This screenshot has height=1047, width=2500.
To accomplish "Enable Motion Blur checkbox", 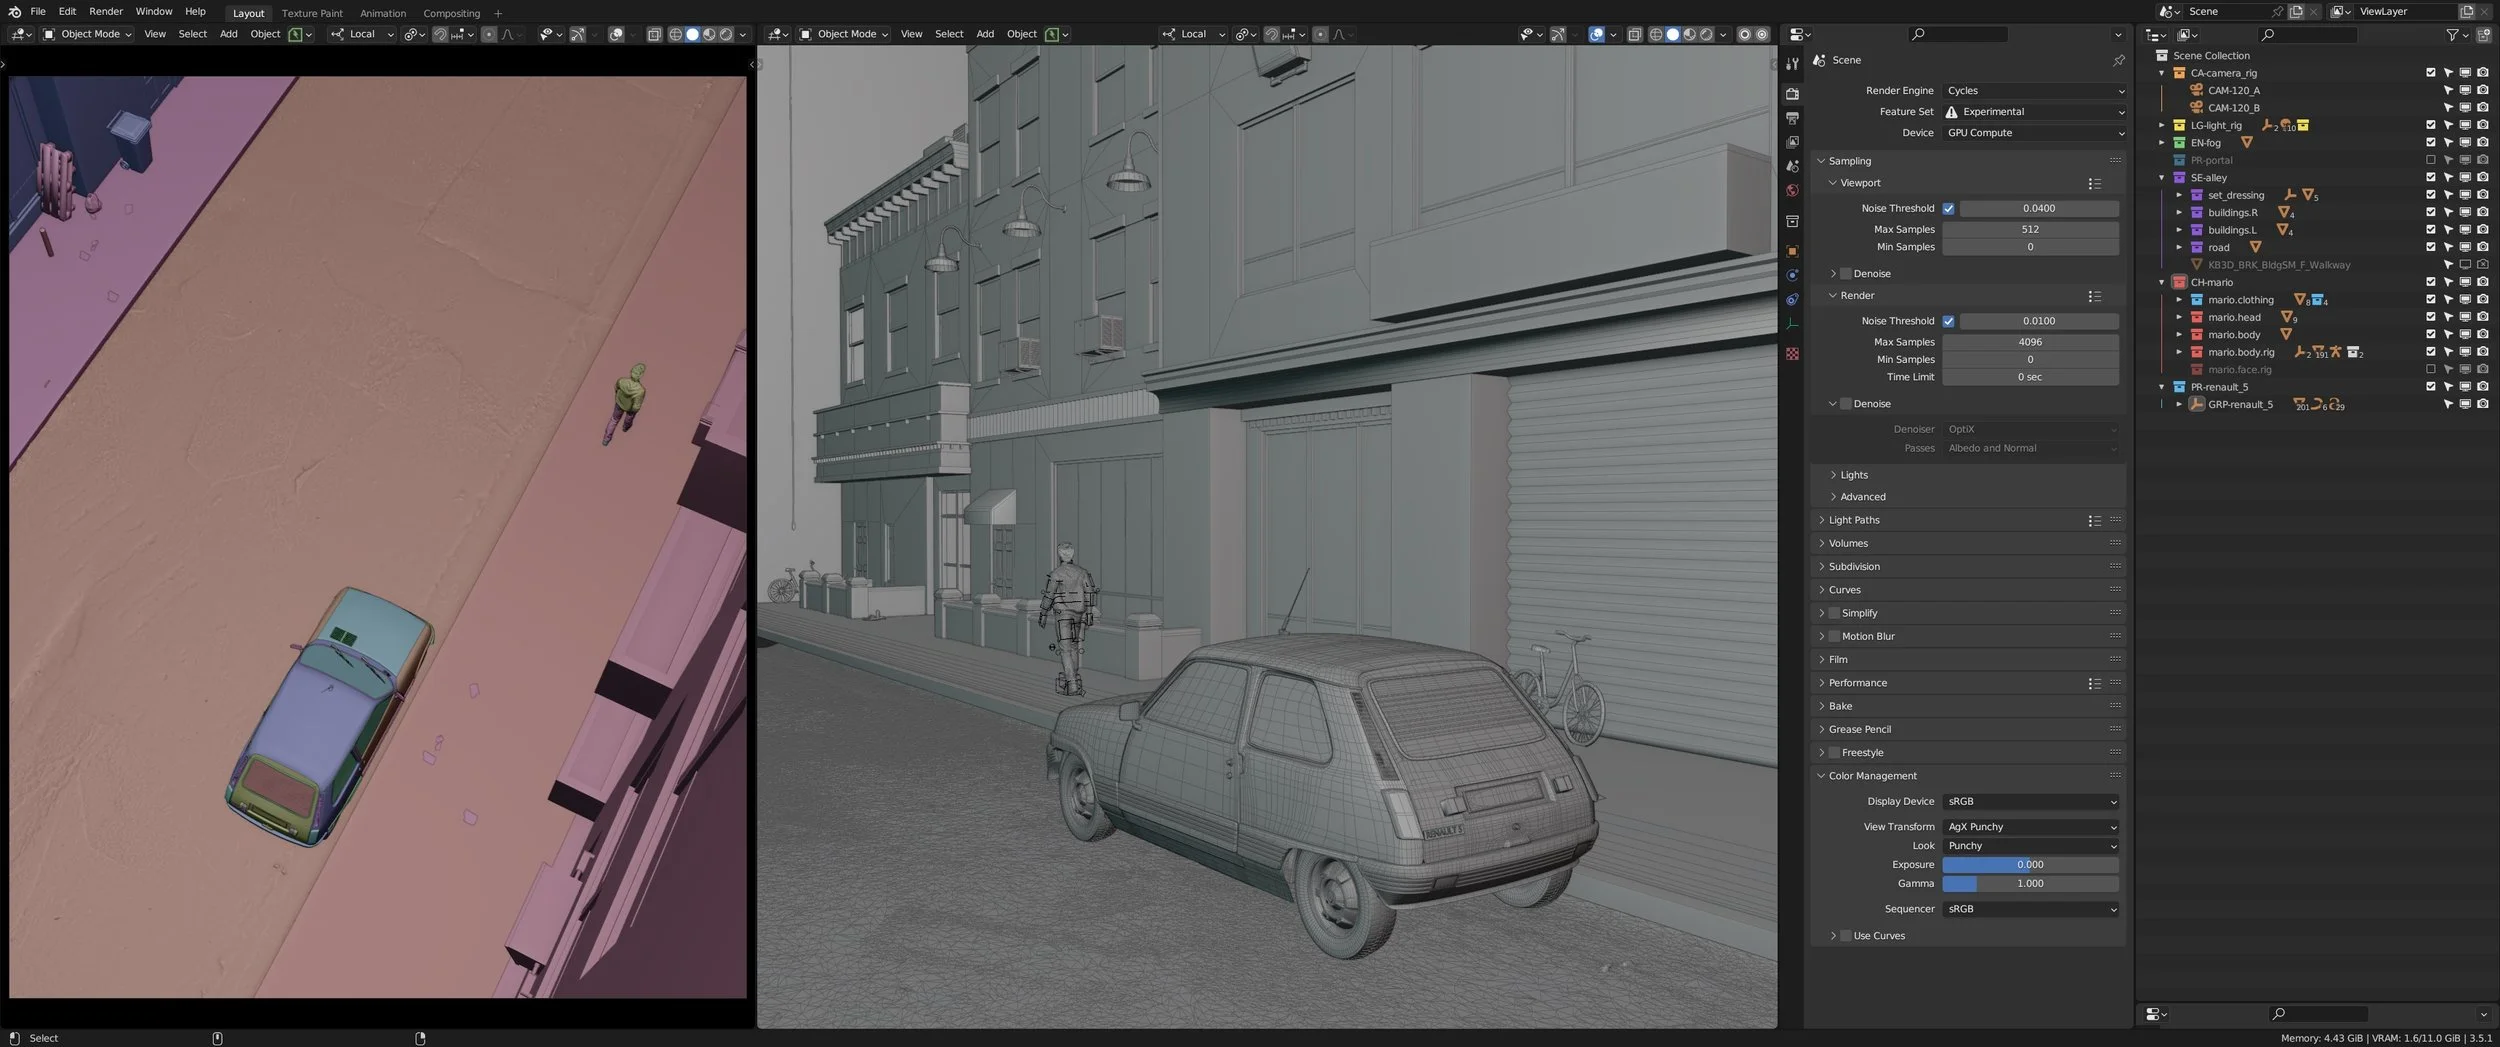I will click(1834, 636).
